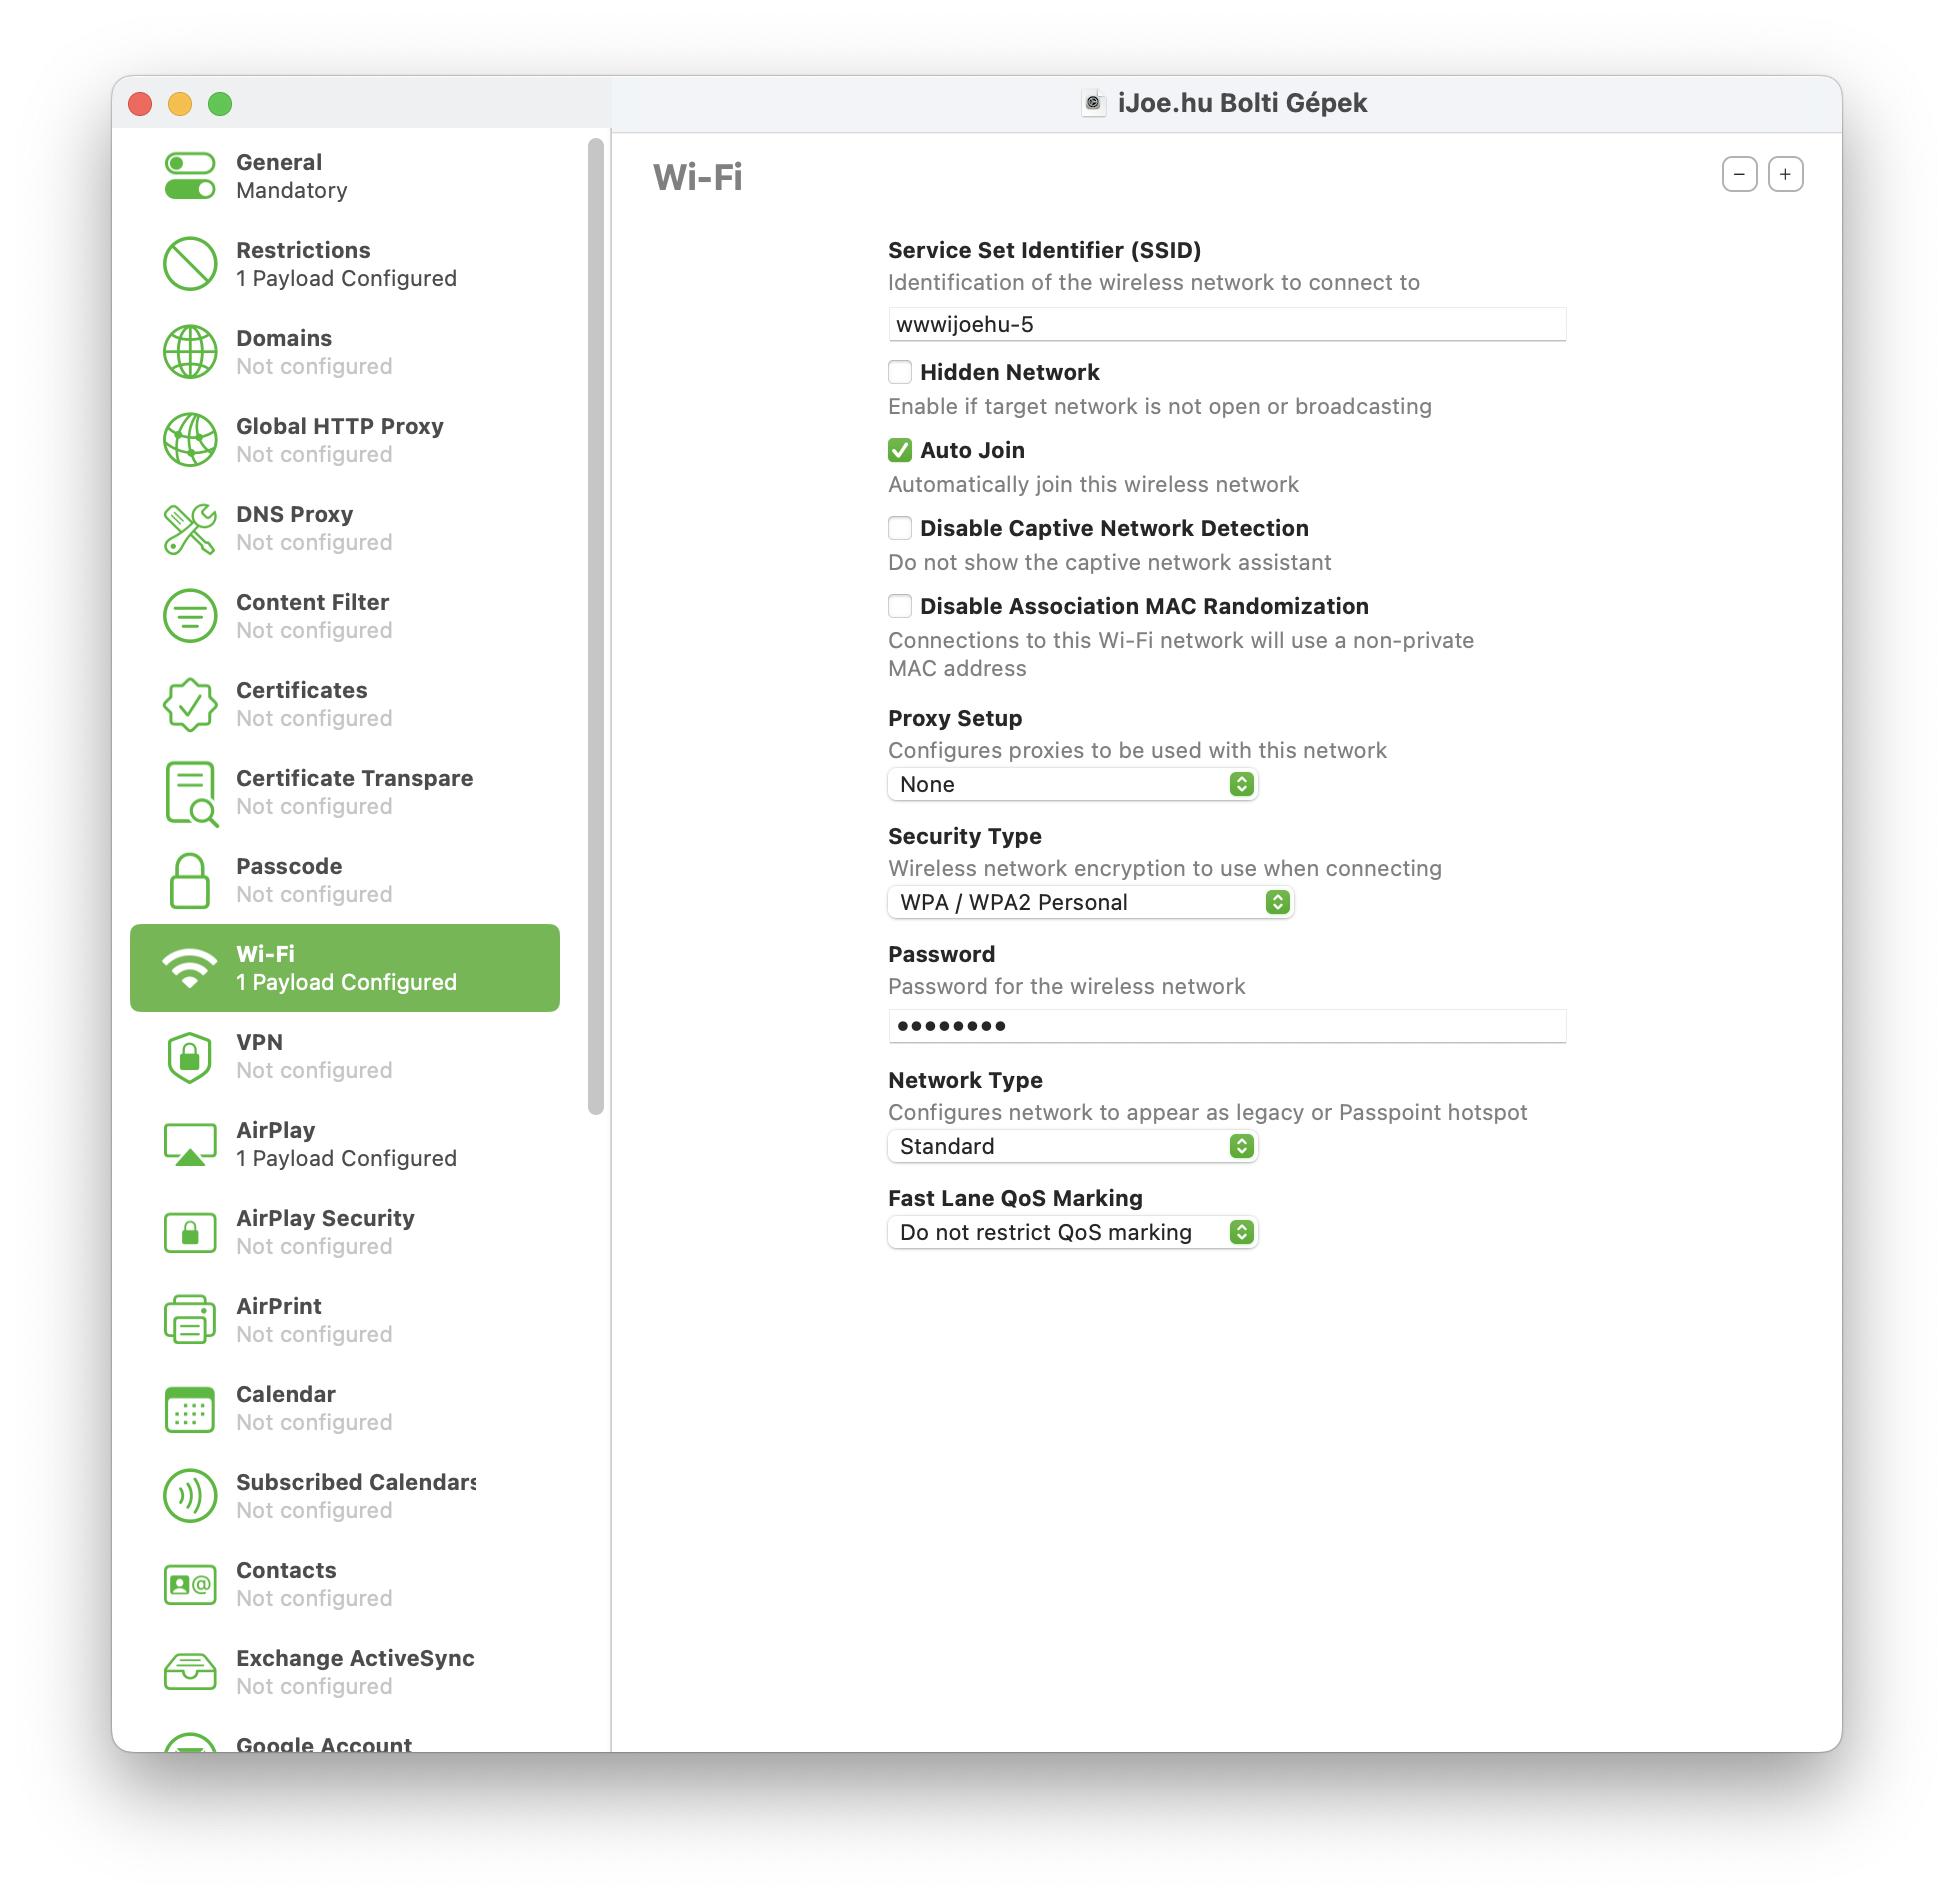
Task: Click the SSID text field
Action: point(1227,324)
